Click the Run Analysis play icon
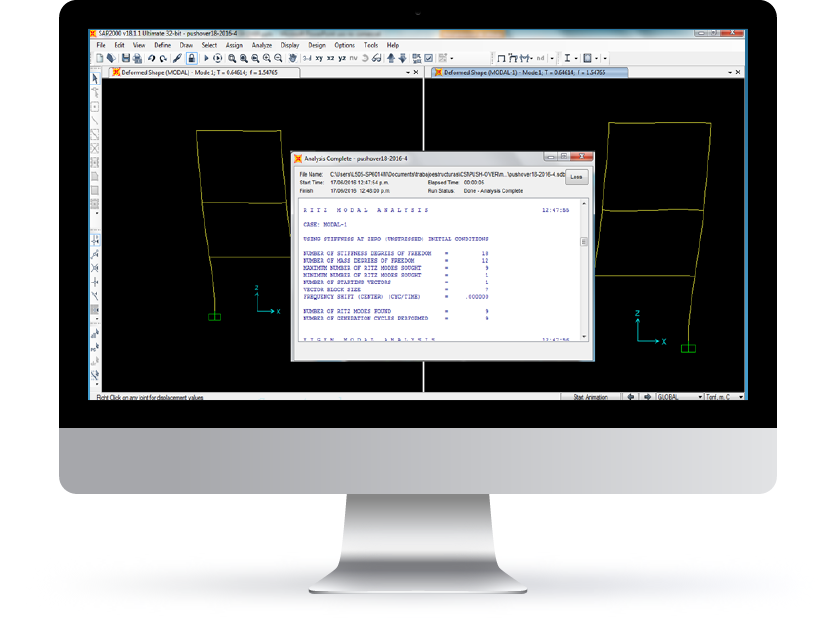The width and height of the screenshot is (836, 640). [206, 58]
